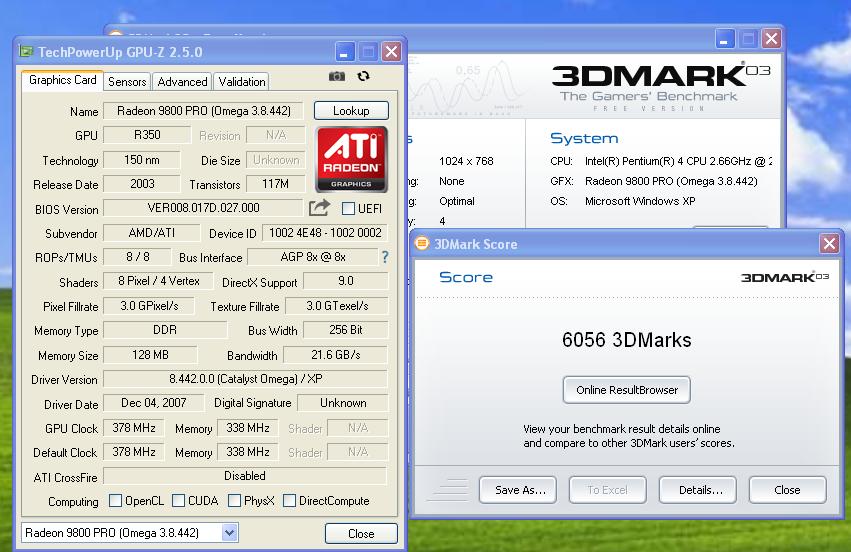Viewport: 851px width, 552px height.
Task: Minimize the 3DMark03 main window
Action: 724,39
